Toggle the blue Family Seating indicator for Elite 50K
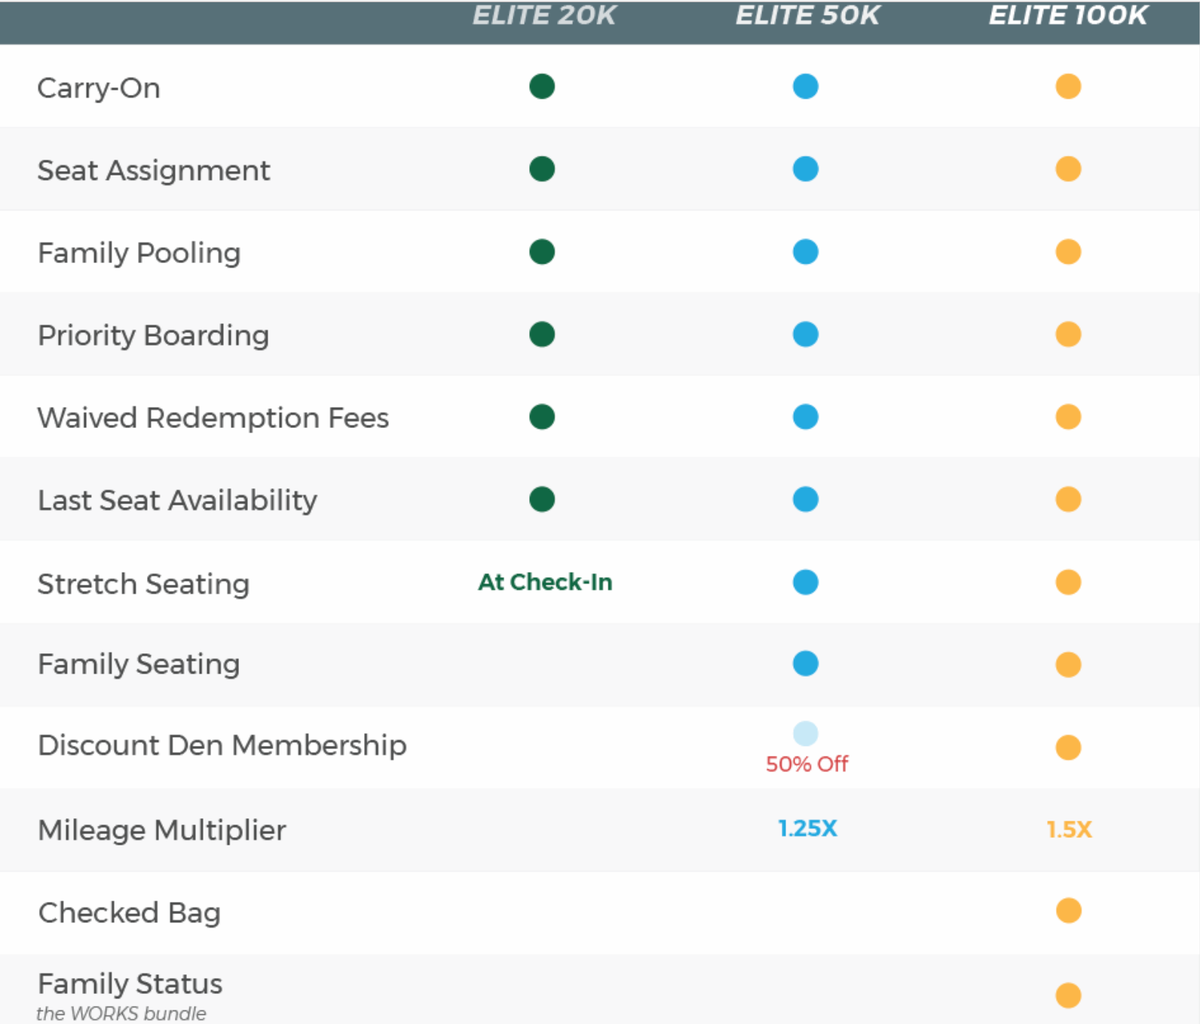Image resolution: width=1200 pixels, height=1024 pixels. [806, 663]
